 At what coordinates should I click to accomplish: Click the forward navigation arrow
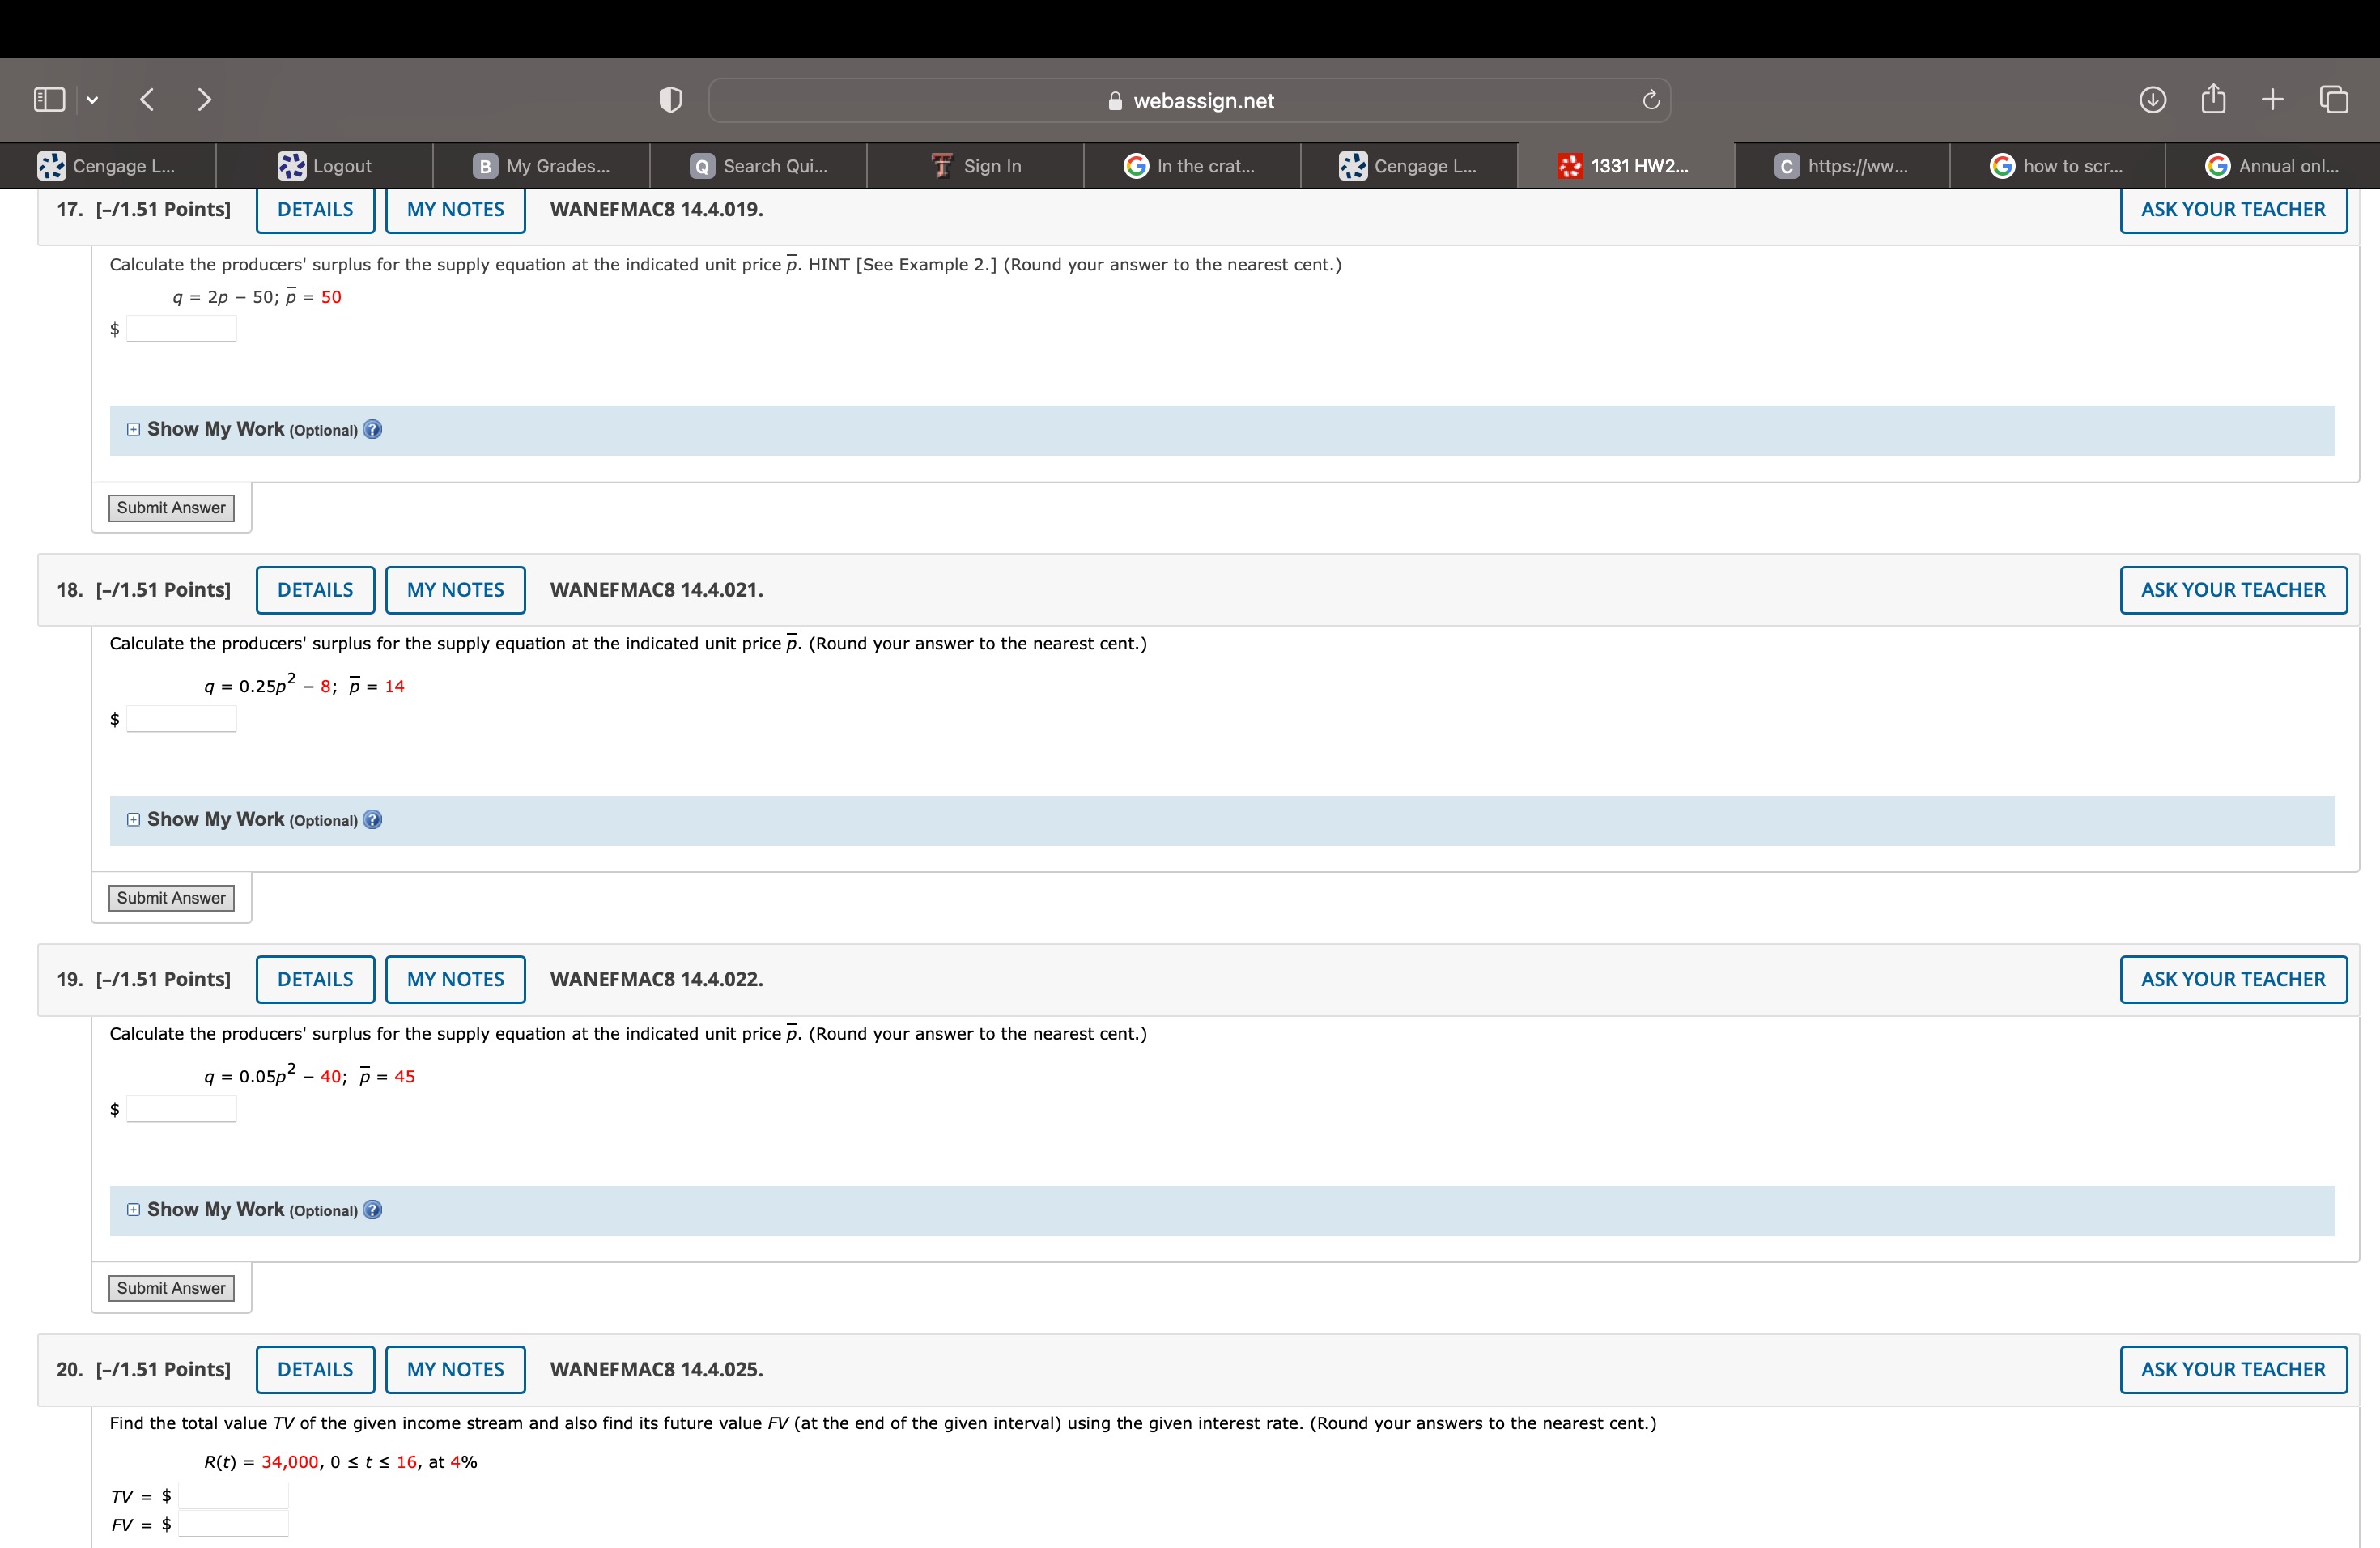pyautogui.click(x=205, y=99)
